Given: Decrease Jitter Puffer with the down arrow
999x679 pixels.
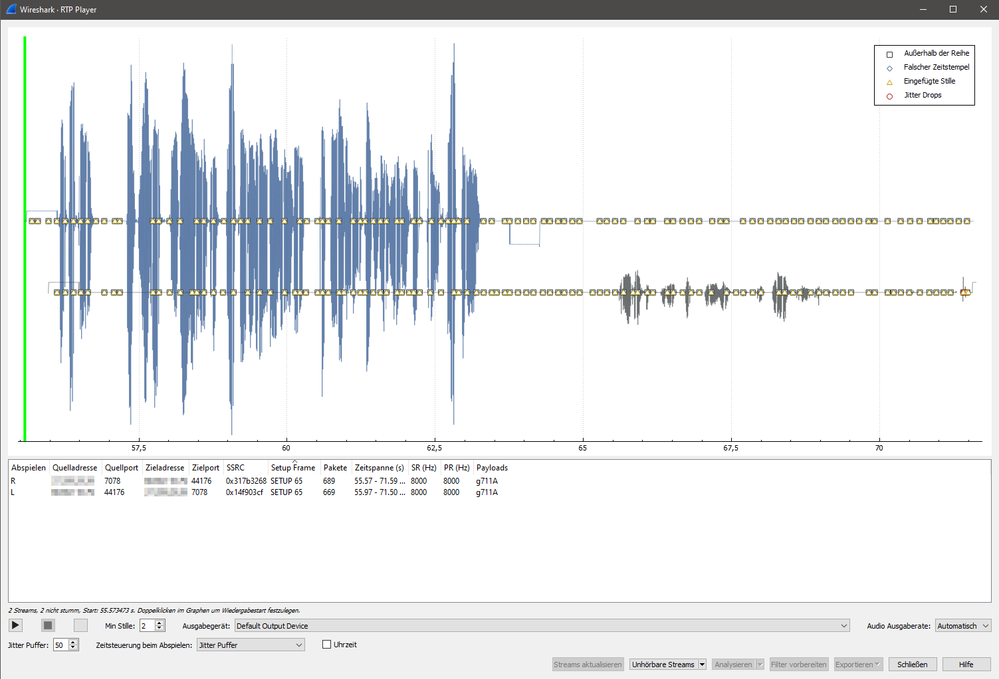Looking at the screenshot, I should tap(73, 648).
